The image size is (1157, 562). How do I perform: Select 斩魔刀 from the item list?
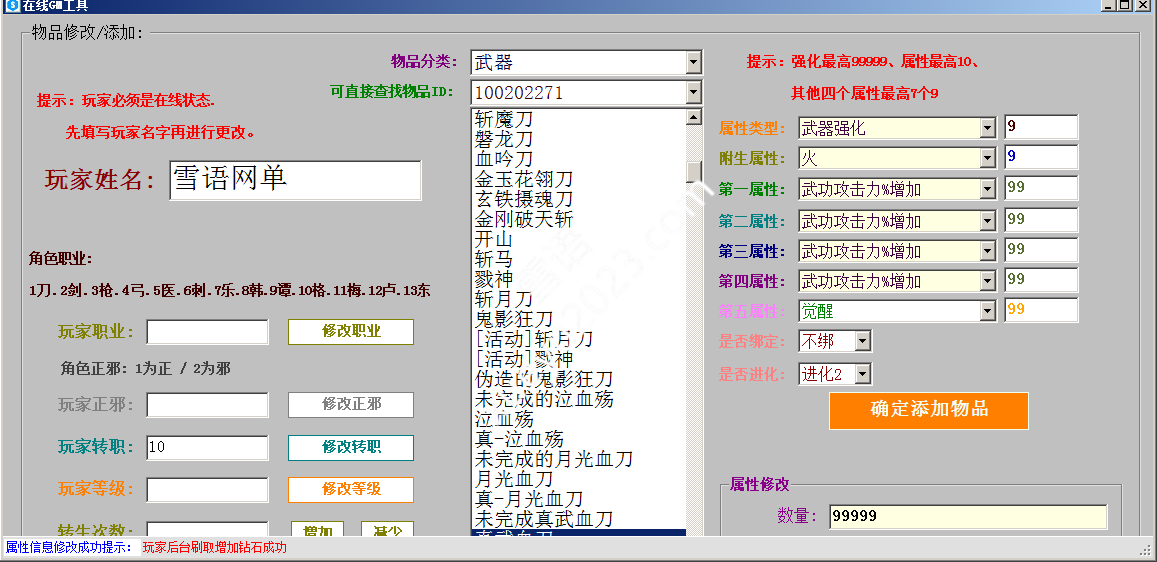pyautogui.click(x=504, y=119)
